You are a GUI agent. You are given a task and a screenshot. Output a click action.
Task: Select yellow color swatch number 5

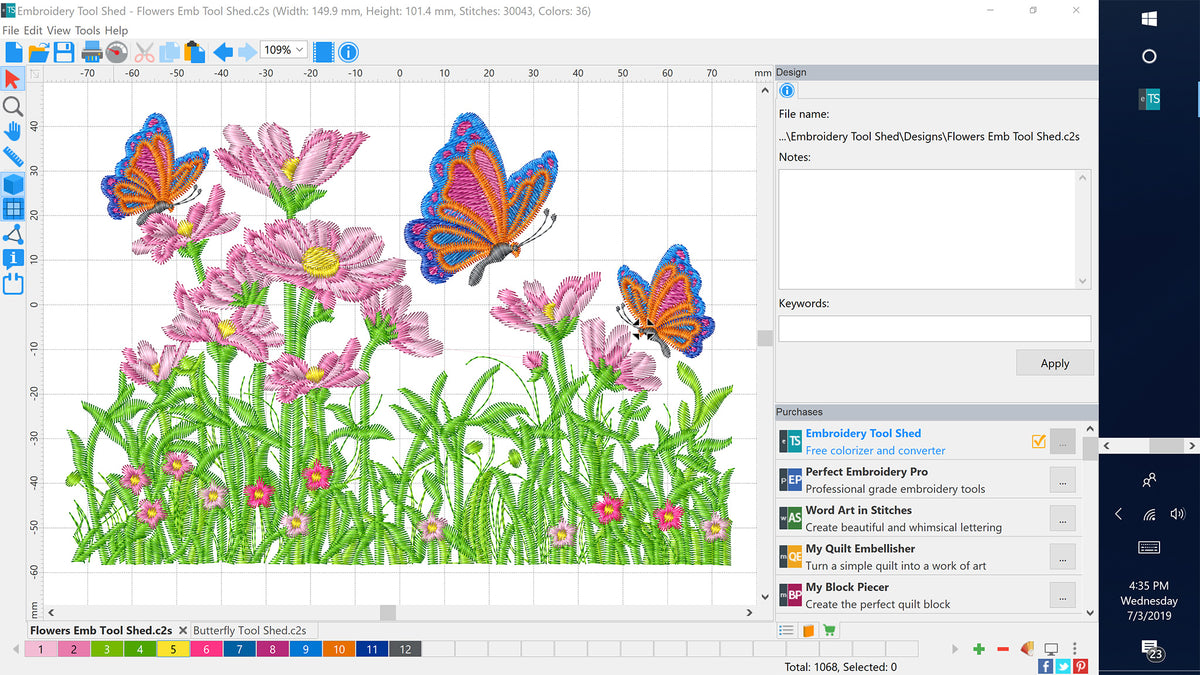point(173,650)
